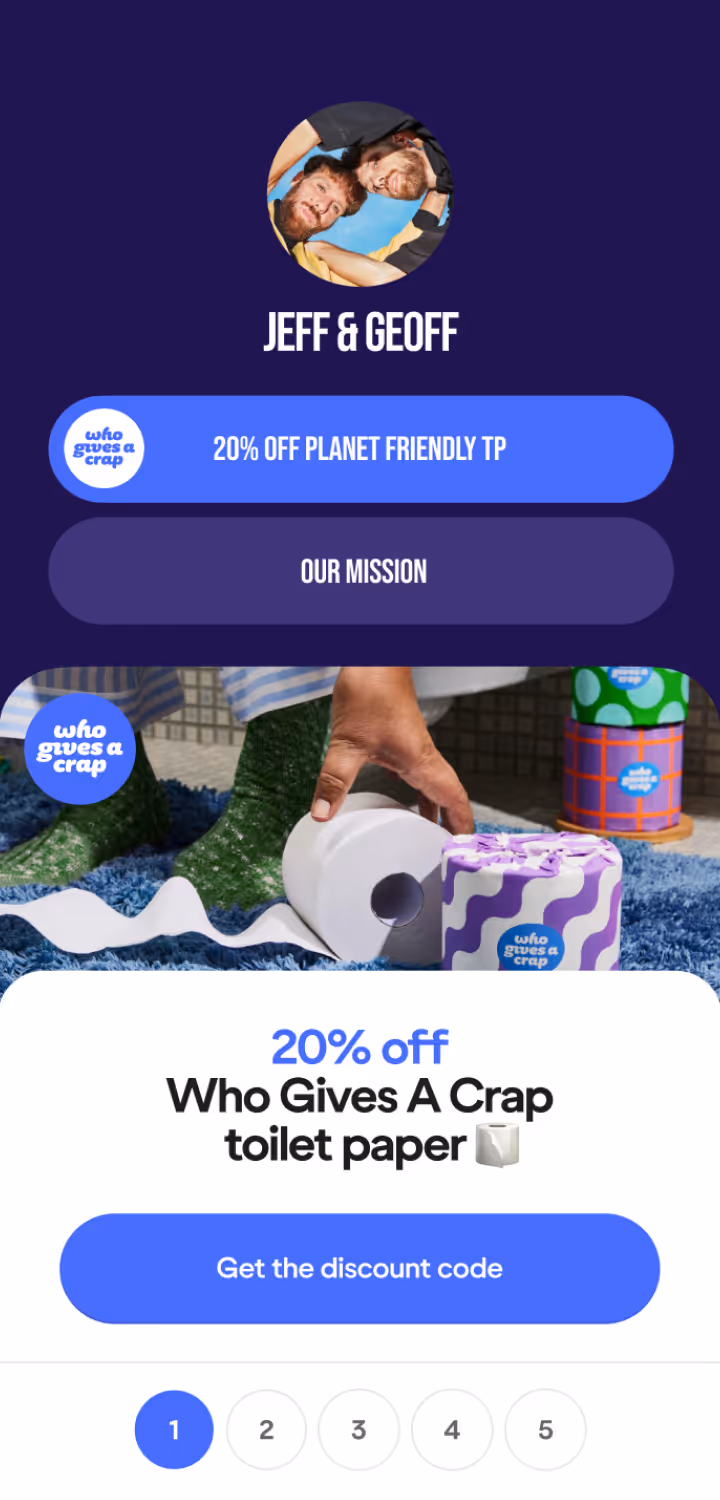Image resolution: width=720 pixels, height=1500 pixels.
Task: Click the toilet paper roll emoji
Action: coord(498,1146)
